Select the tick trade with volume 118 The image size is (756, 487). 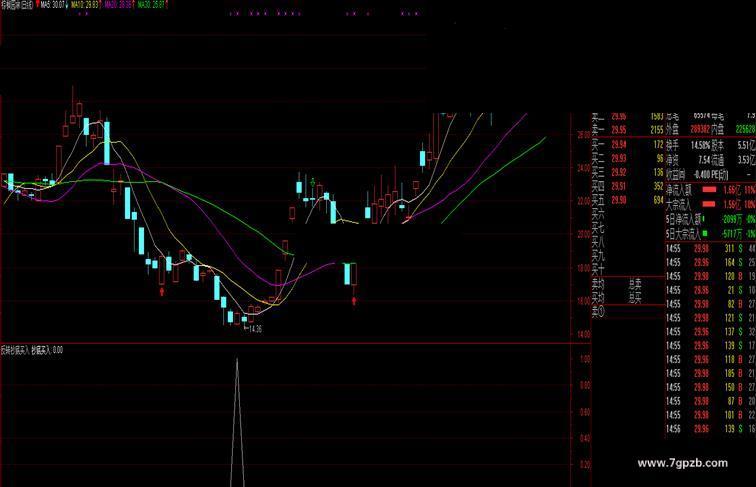711,359
